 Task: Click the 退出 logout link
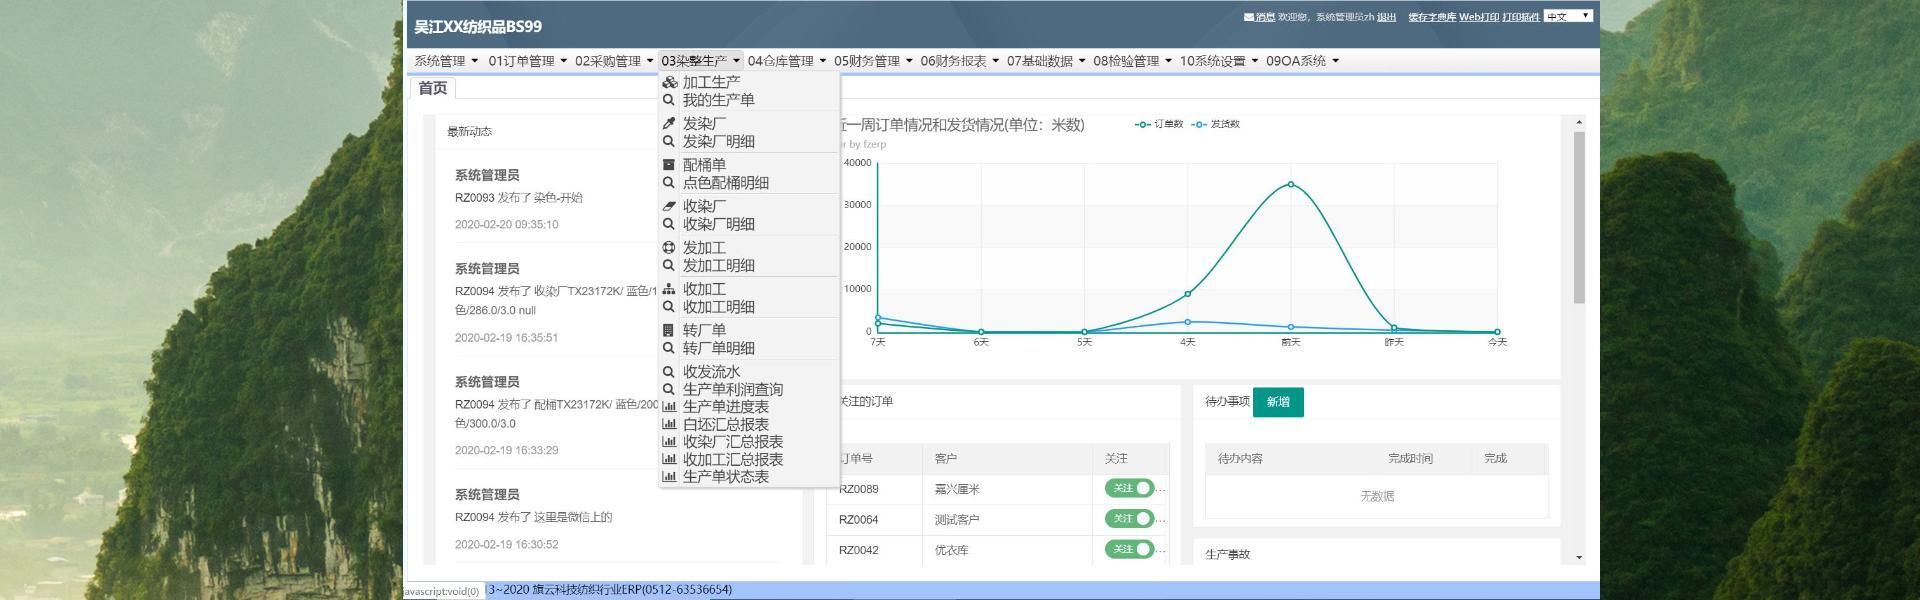point(1386,17)
